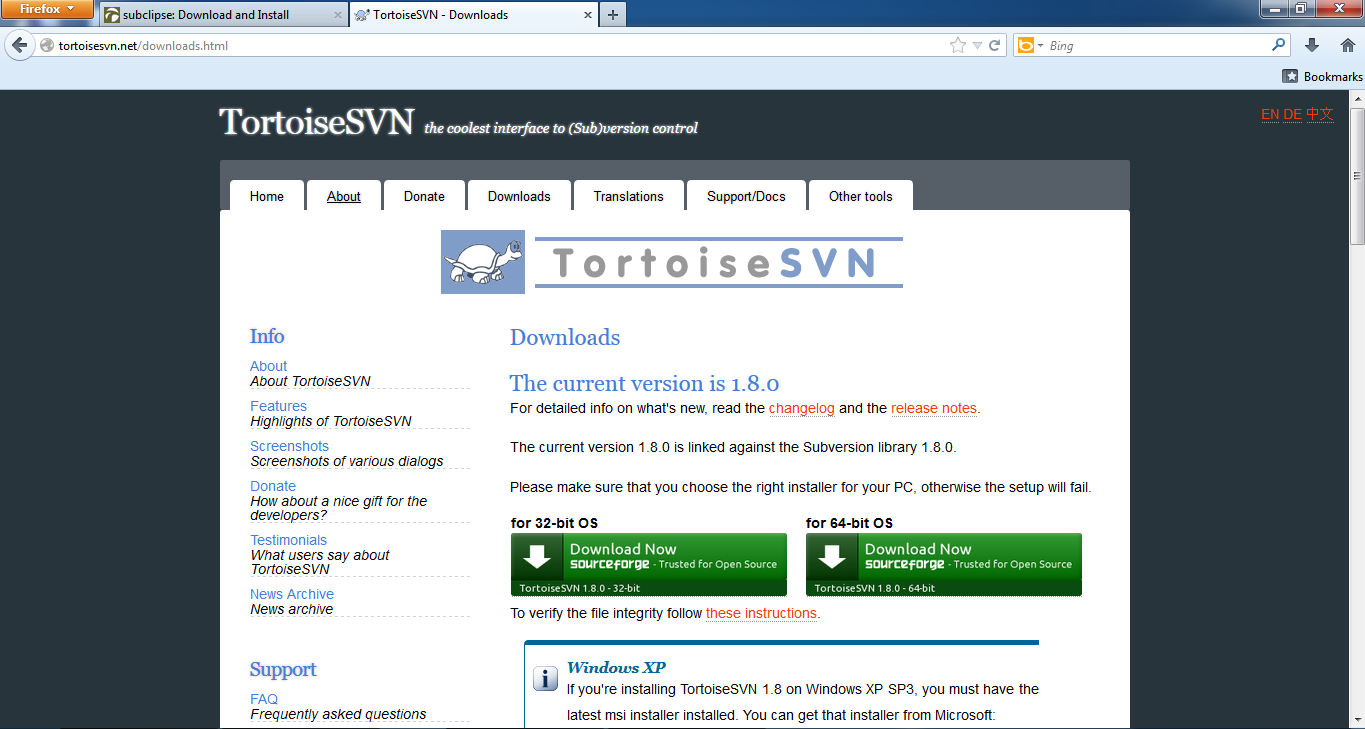Reload the page with the refresh icon
Image resolution: width=1365 pixels, height=729 pixels.
pyautogui.click(x=993, y=44)
